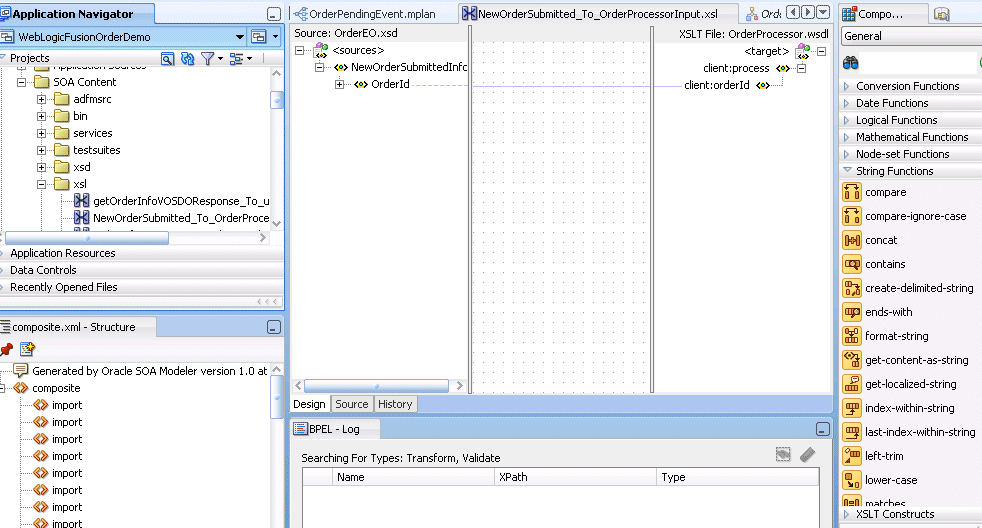Viewport: 982px width, 528px height.
Task: Click the source pane horizontal scrollbar thumb
Action: (376, 386)
